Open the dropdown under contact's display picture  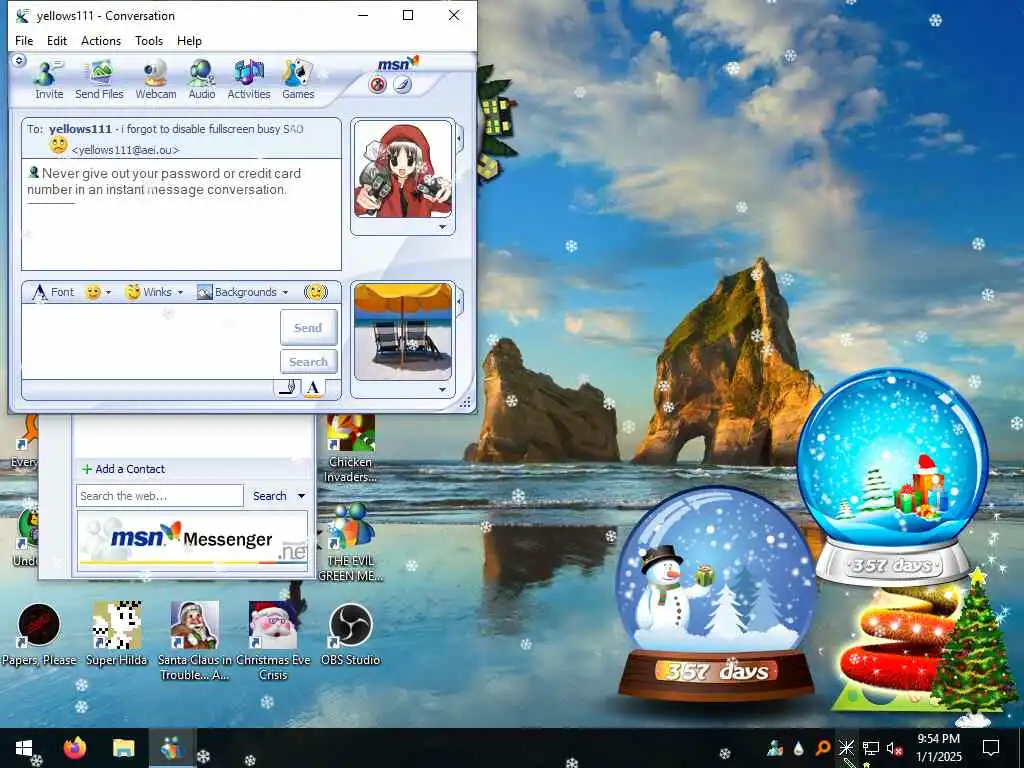[442, 227]
